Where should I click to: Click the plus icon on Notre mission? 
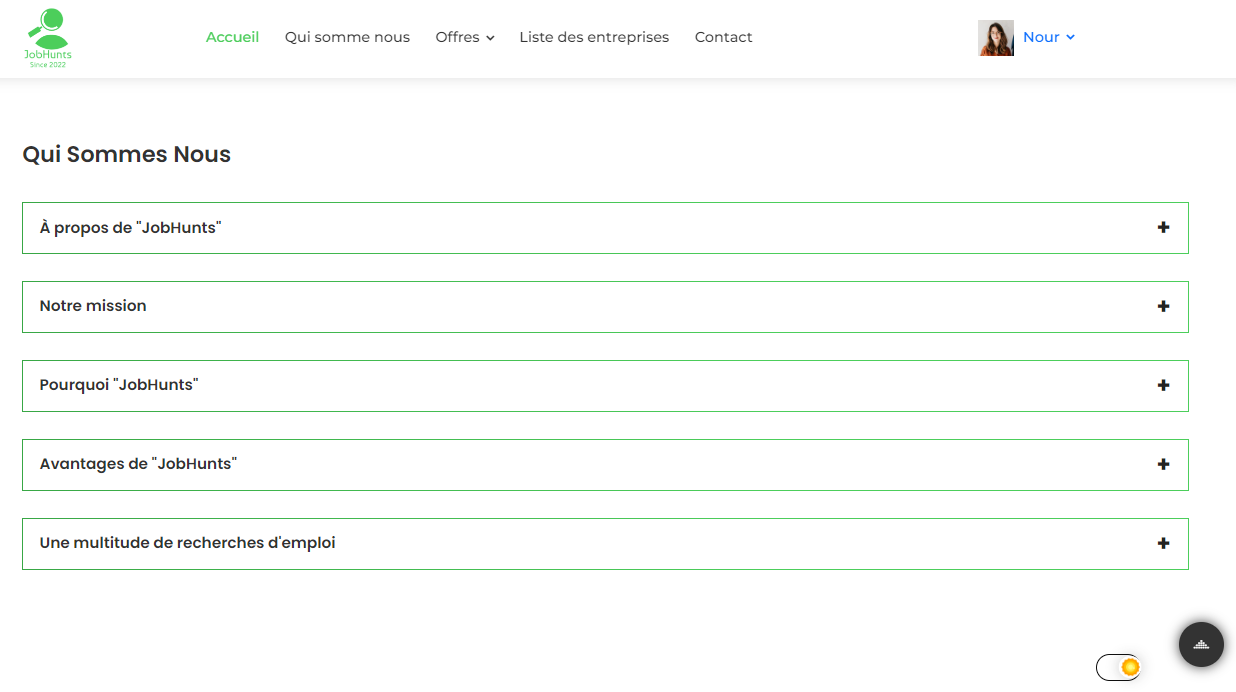[x=1163, y=307]
